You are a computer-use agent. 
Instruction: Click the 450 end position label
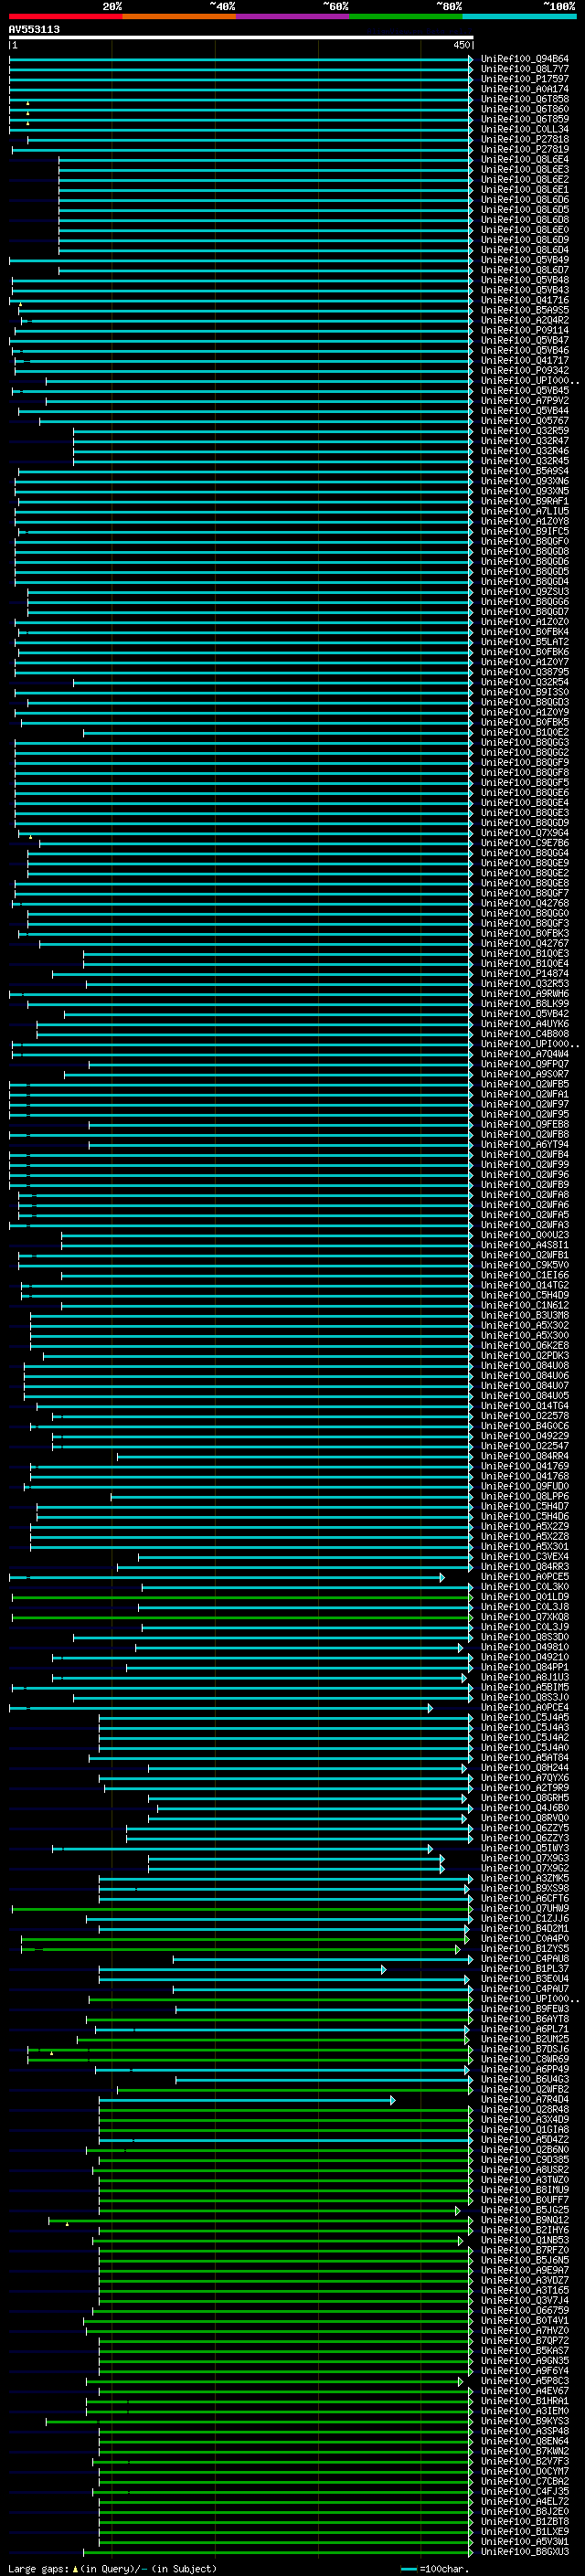click(x=462, y=45)
